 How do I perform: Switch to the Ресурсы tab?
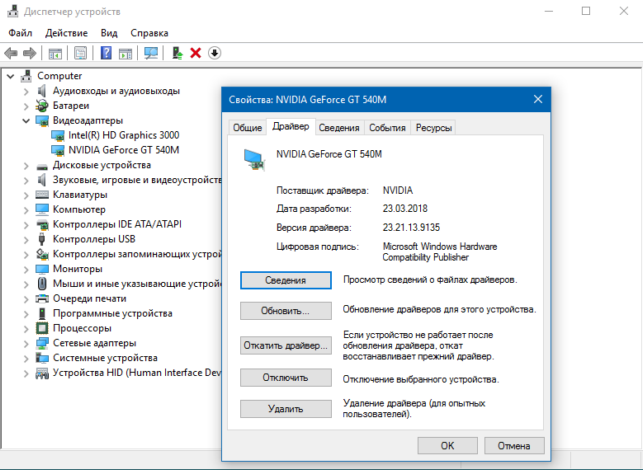pos(434,128)
